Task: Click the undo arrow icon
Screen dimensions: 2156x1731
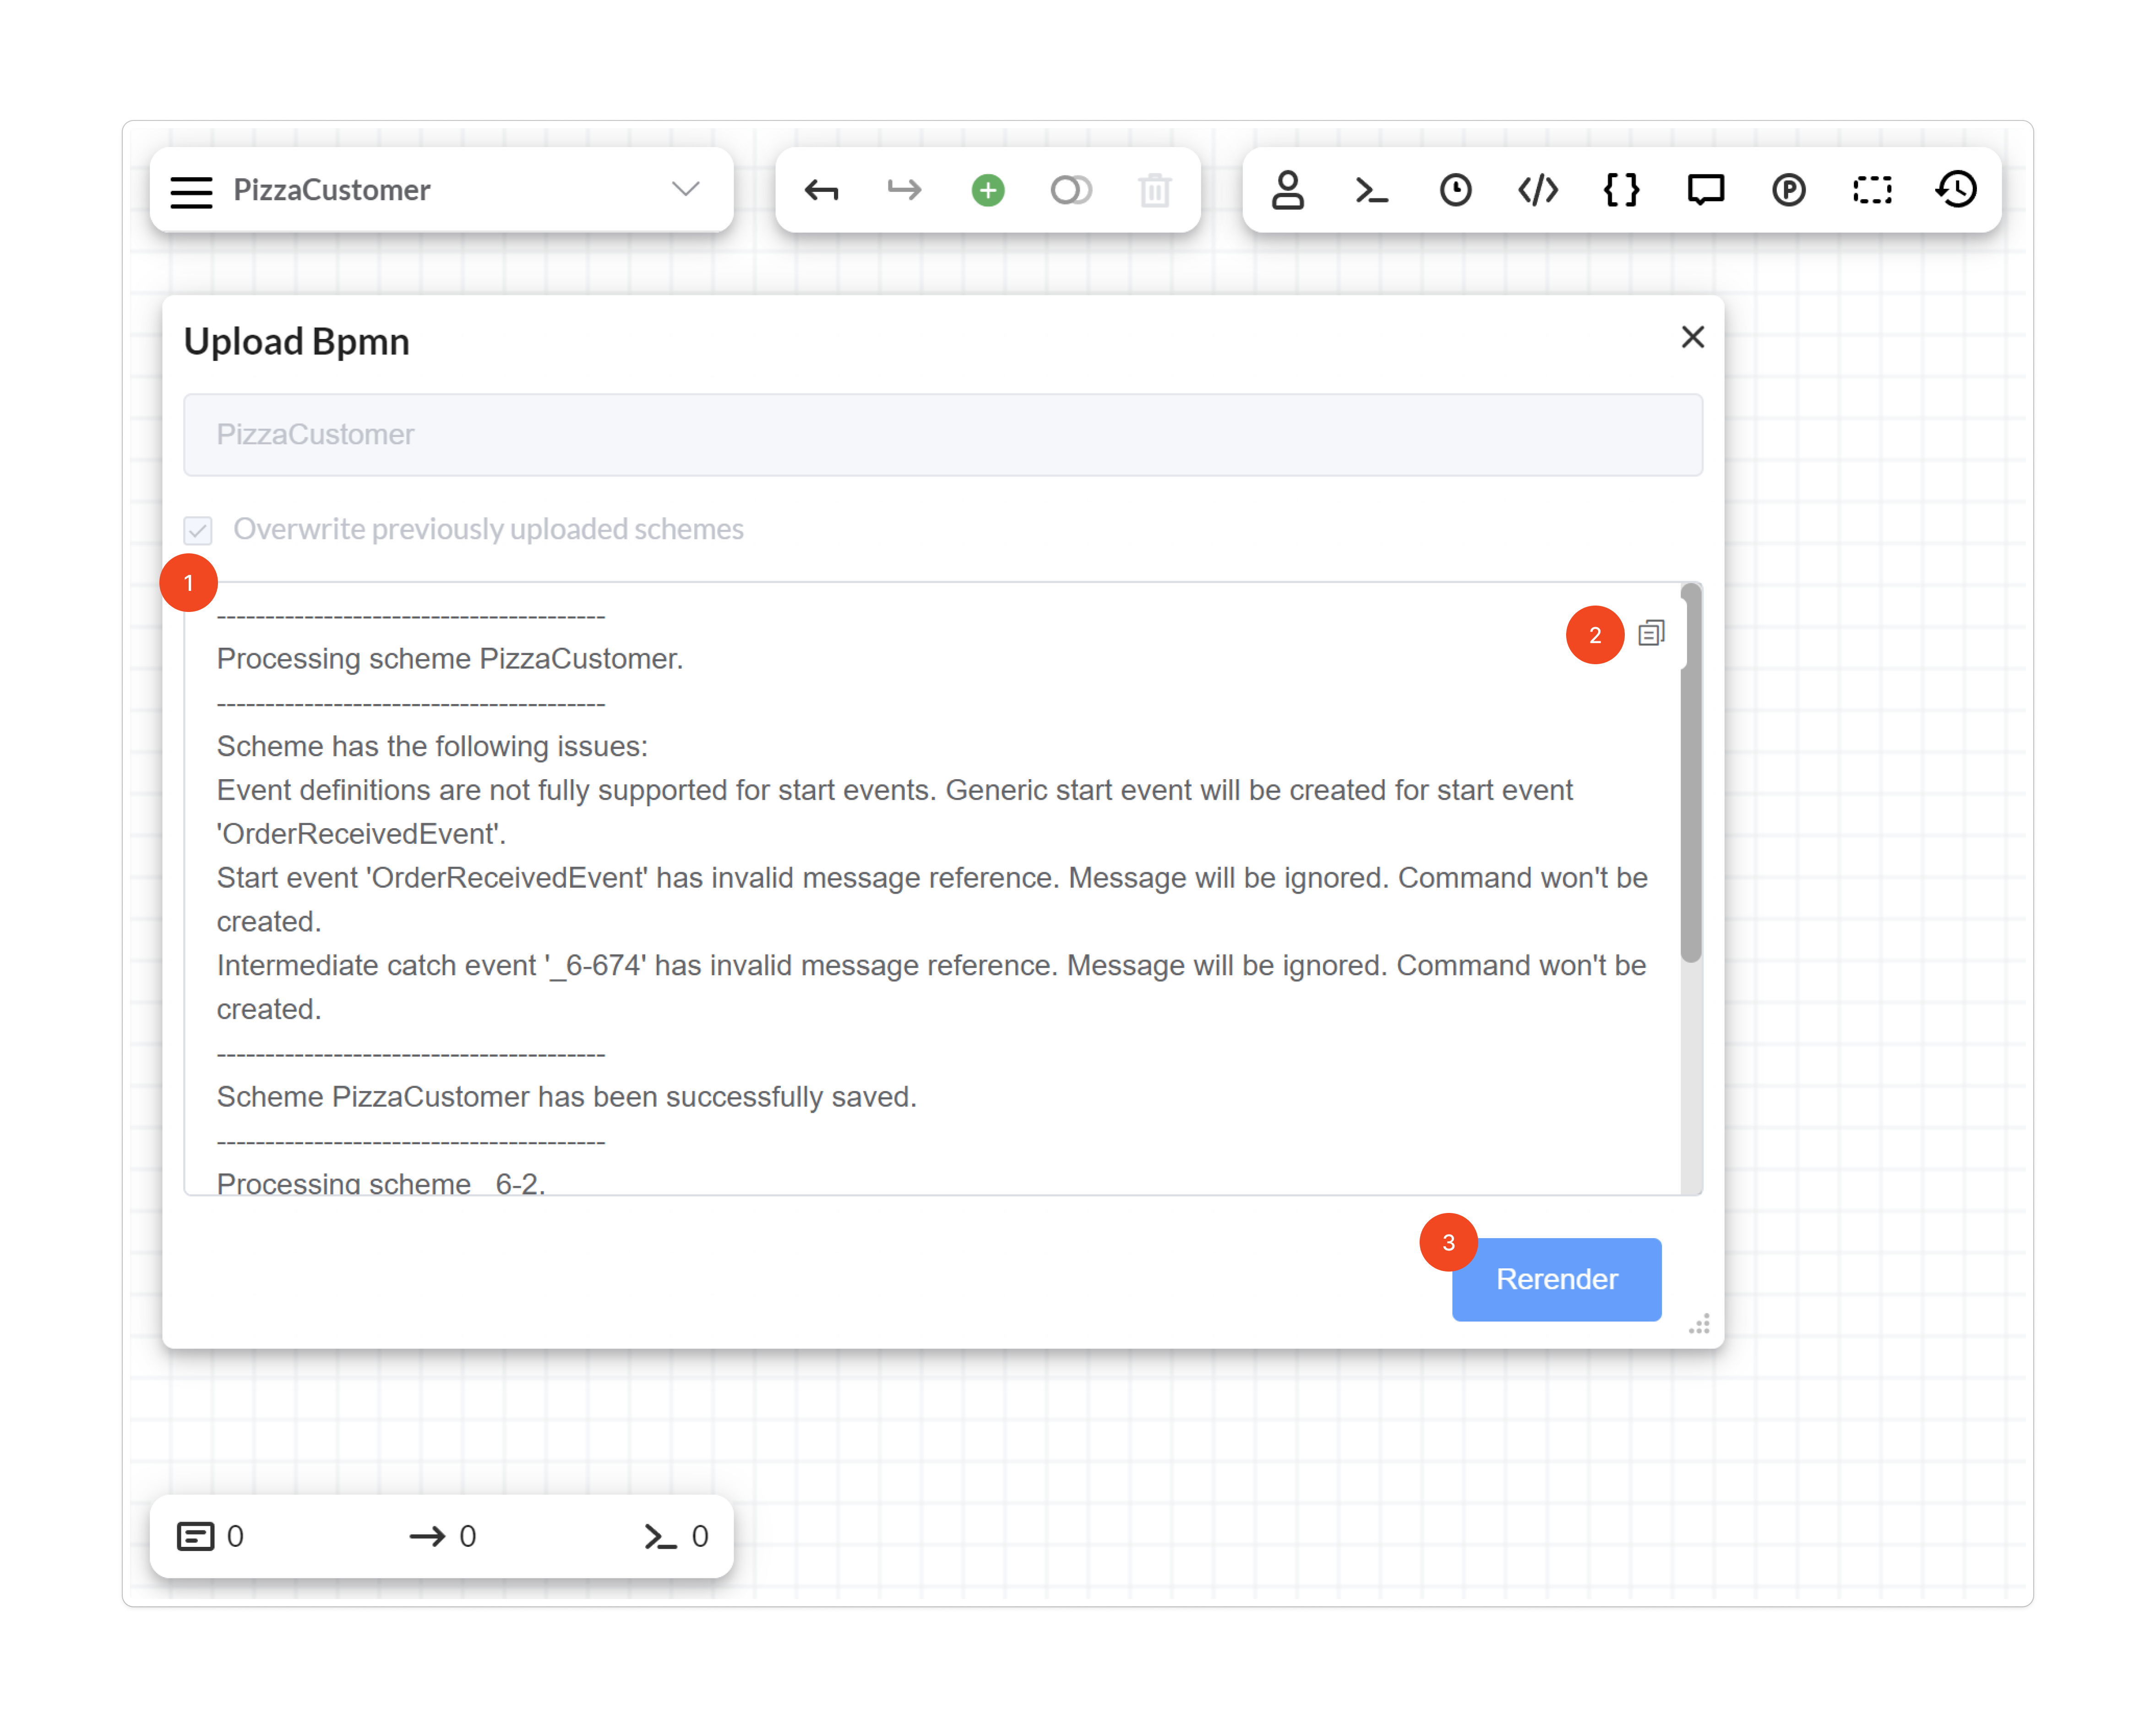Action: 821,190
